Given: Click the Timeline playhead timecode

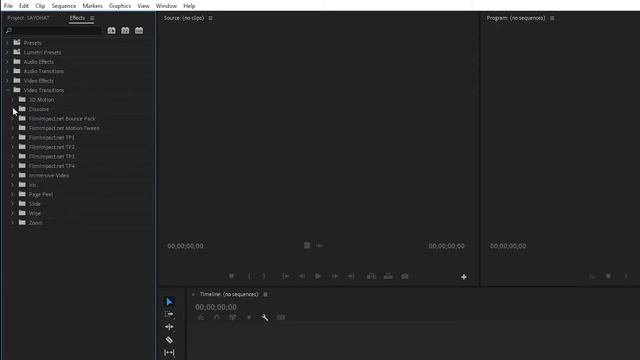Looking at the screenshot, I should point(216,307).
